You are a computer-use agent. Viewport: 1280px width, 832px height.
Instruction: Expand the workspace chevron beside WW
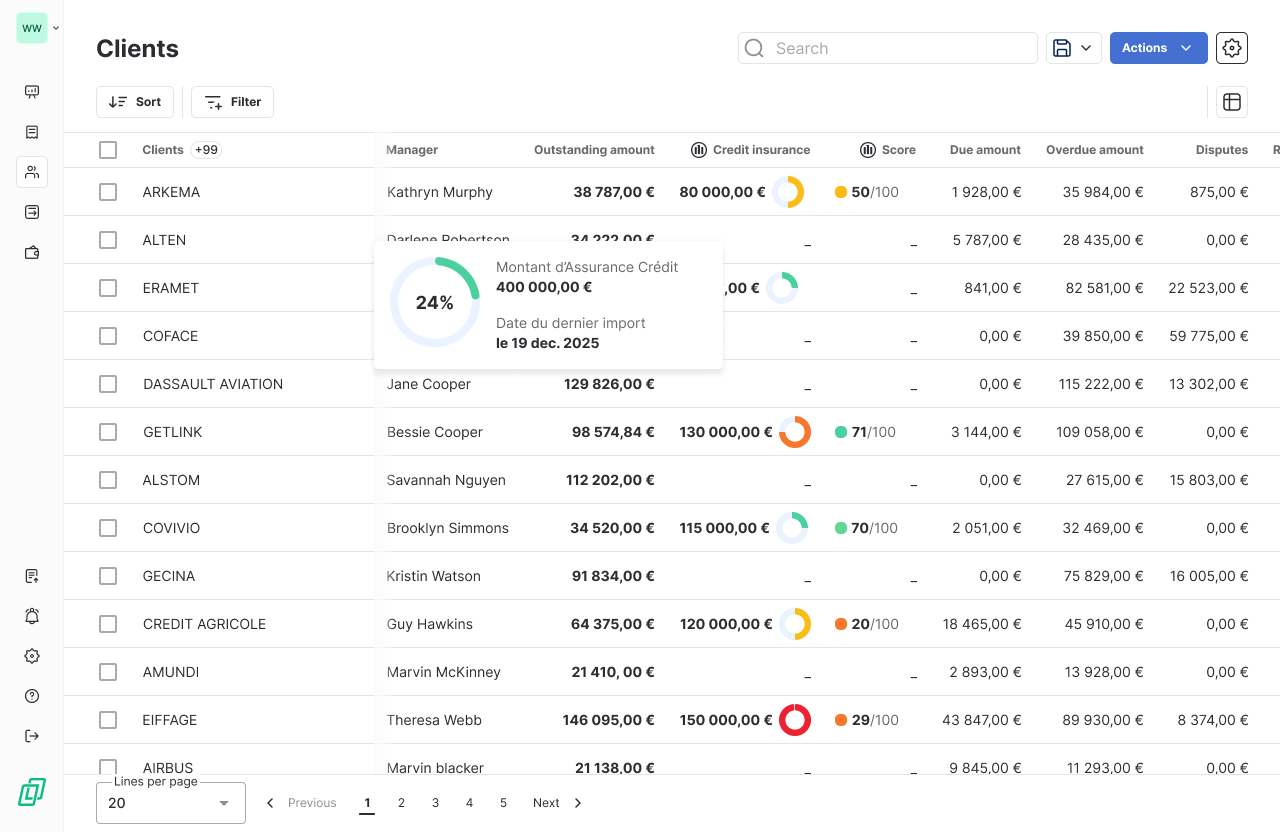tap(56, 28)
